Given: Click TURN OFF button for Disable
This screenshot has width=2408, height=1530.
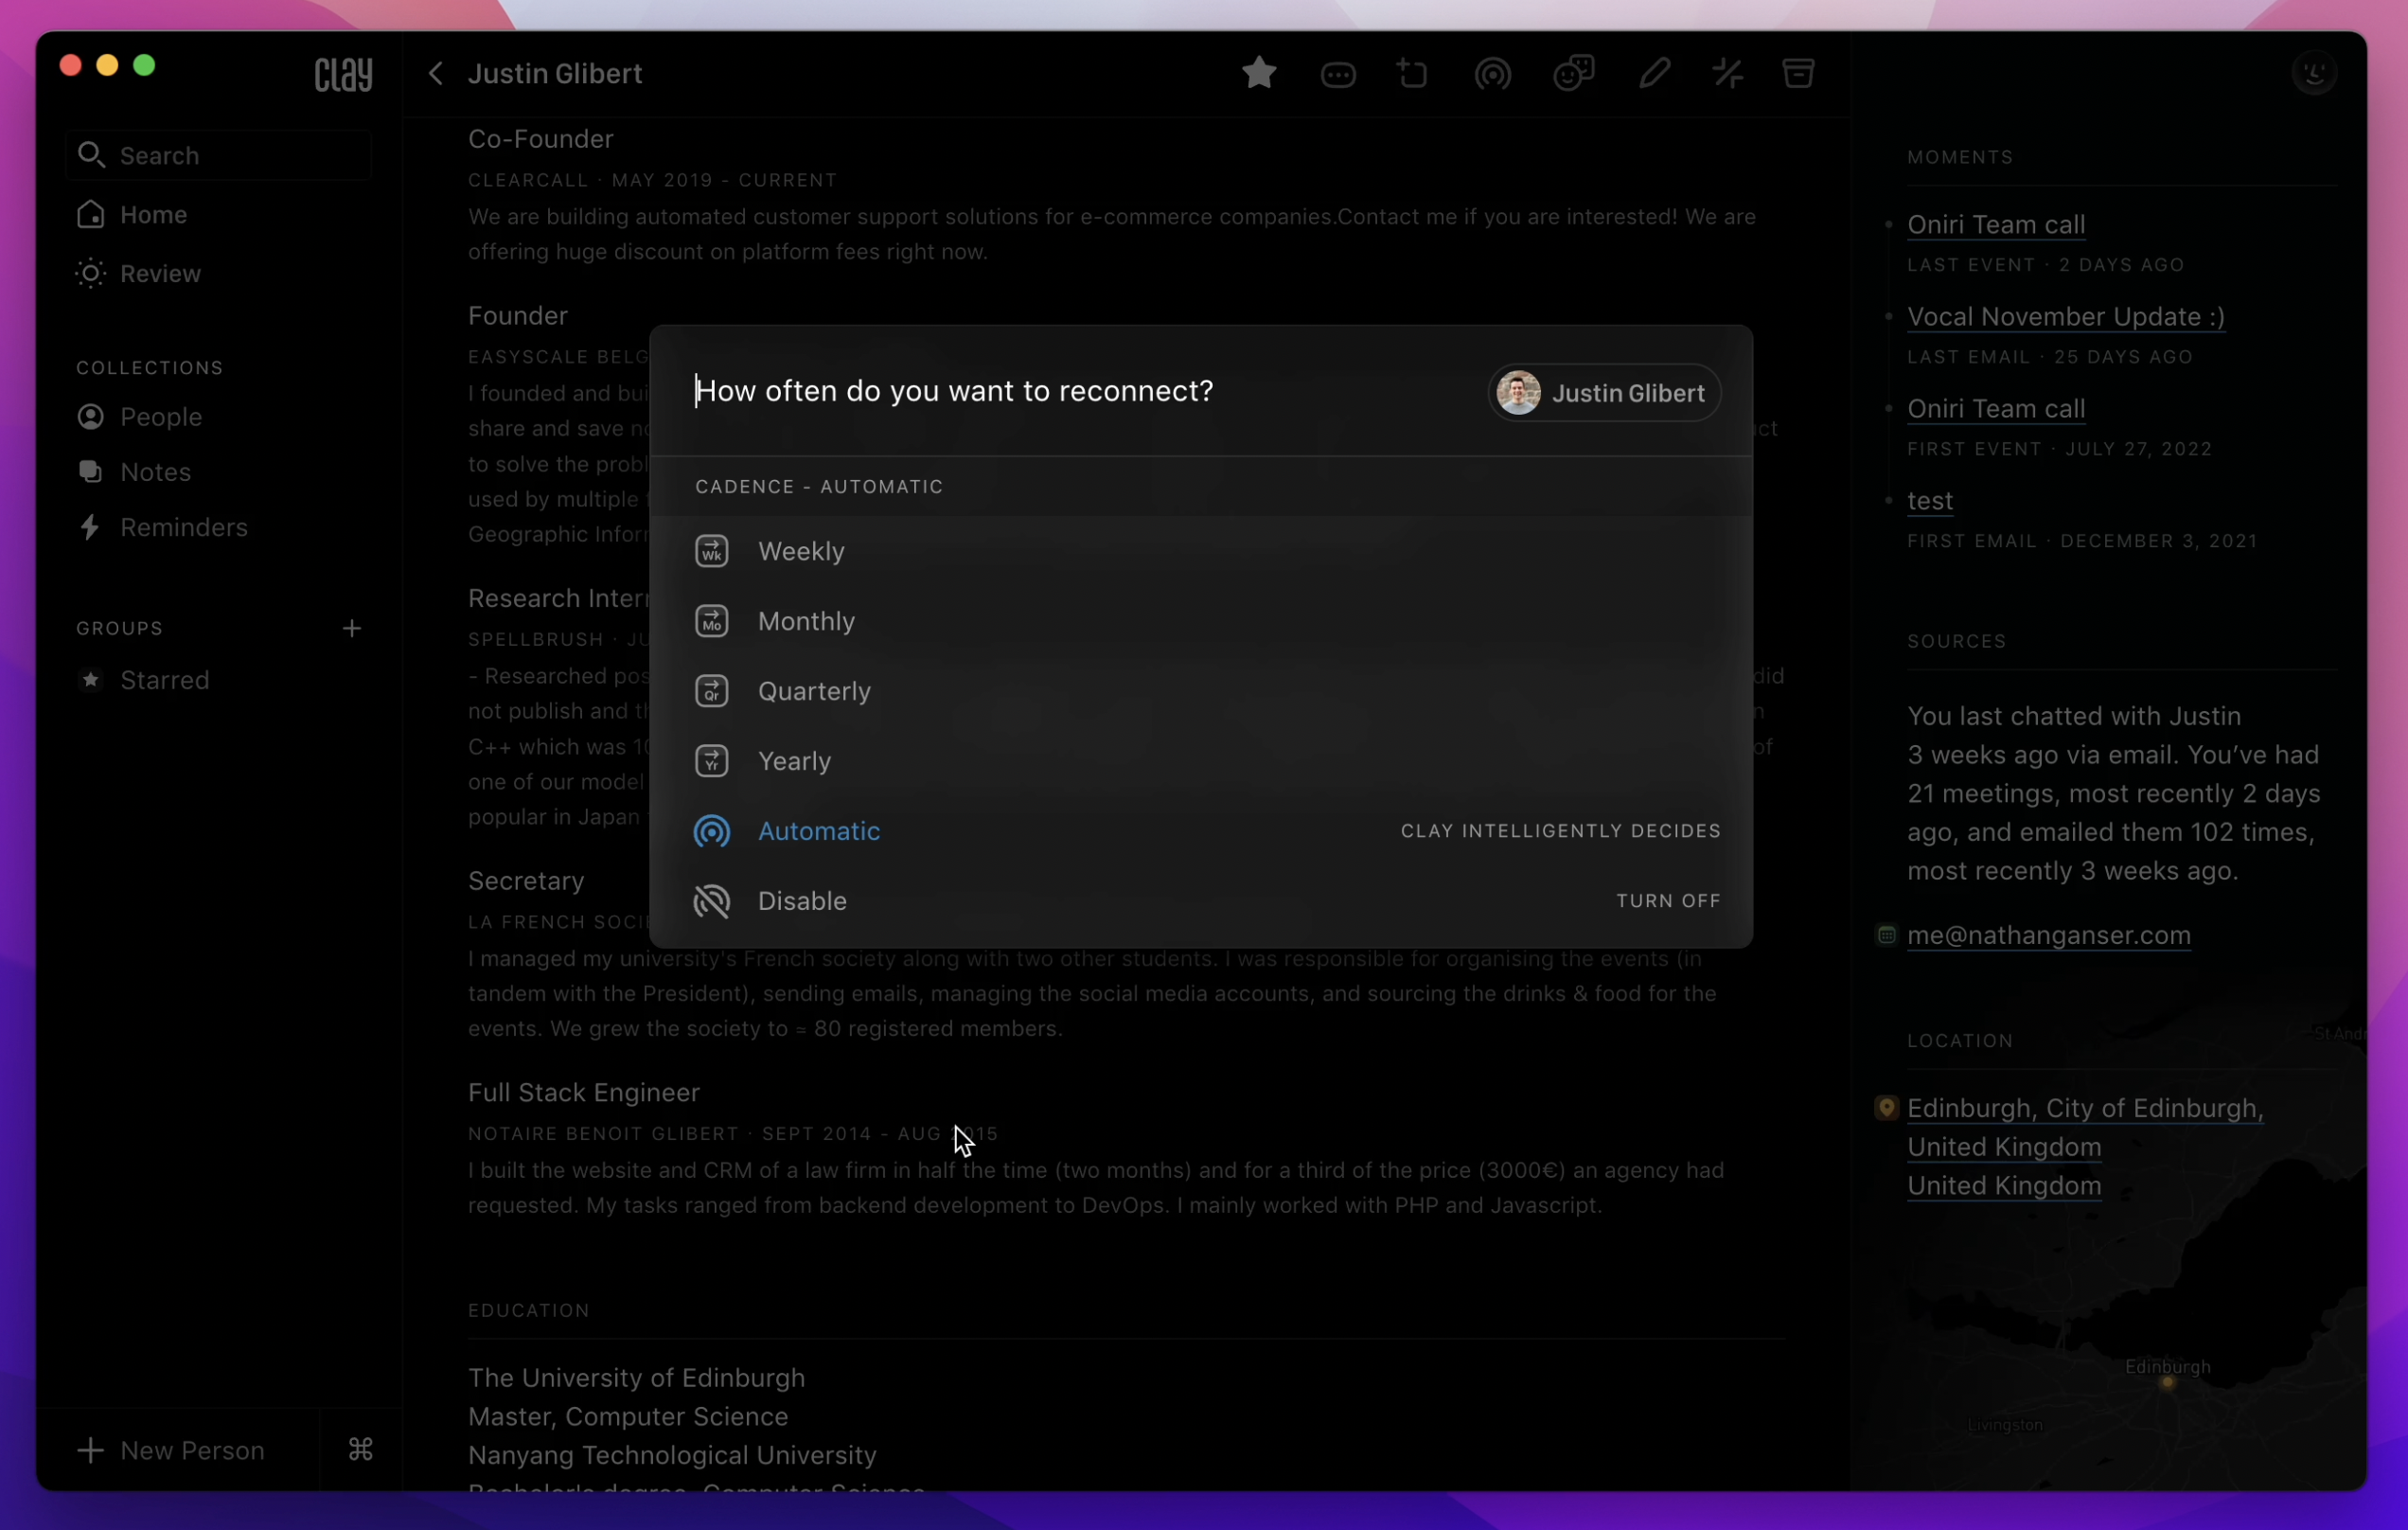Looking at the screenshot, I should pos(1668,900).
